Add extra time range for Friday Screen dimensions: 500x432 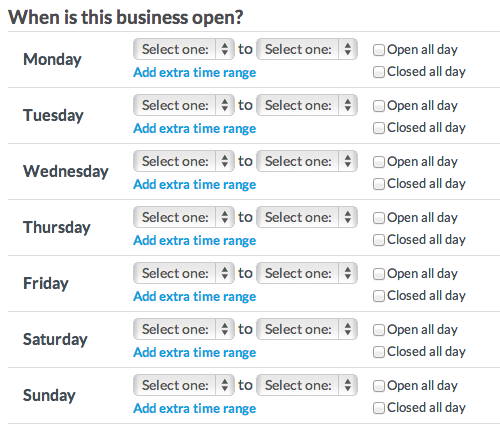click(x=195, y=297)
